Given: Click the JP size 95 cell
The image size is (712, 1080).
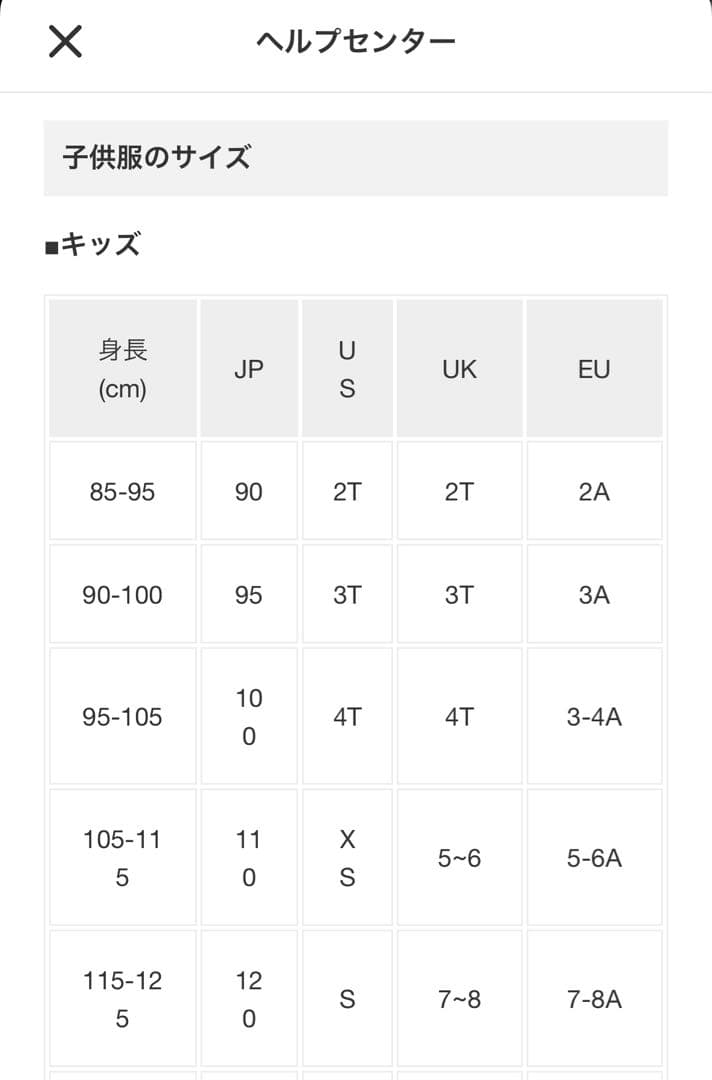Looking at the screenshot, I should [249, 595].
